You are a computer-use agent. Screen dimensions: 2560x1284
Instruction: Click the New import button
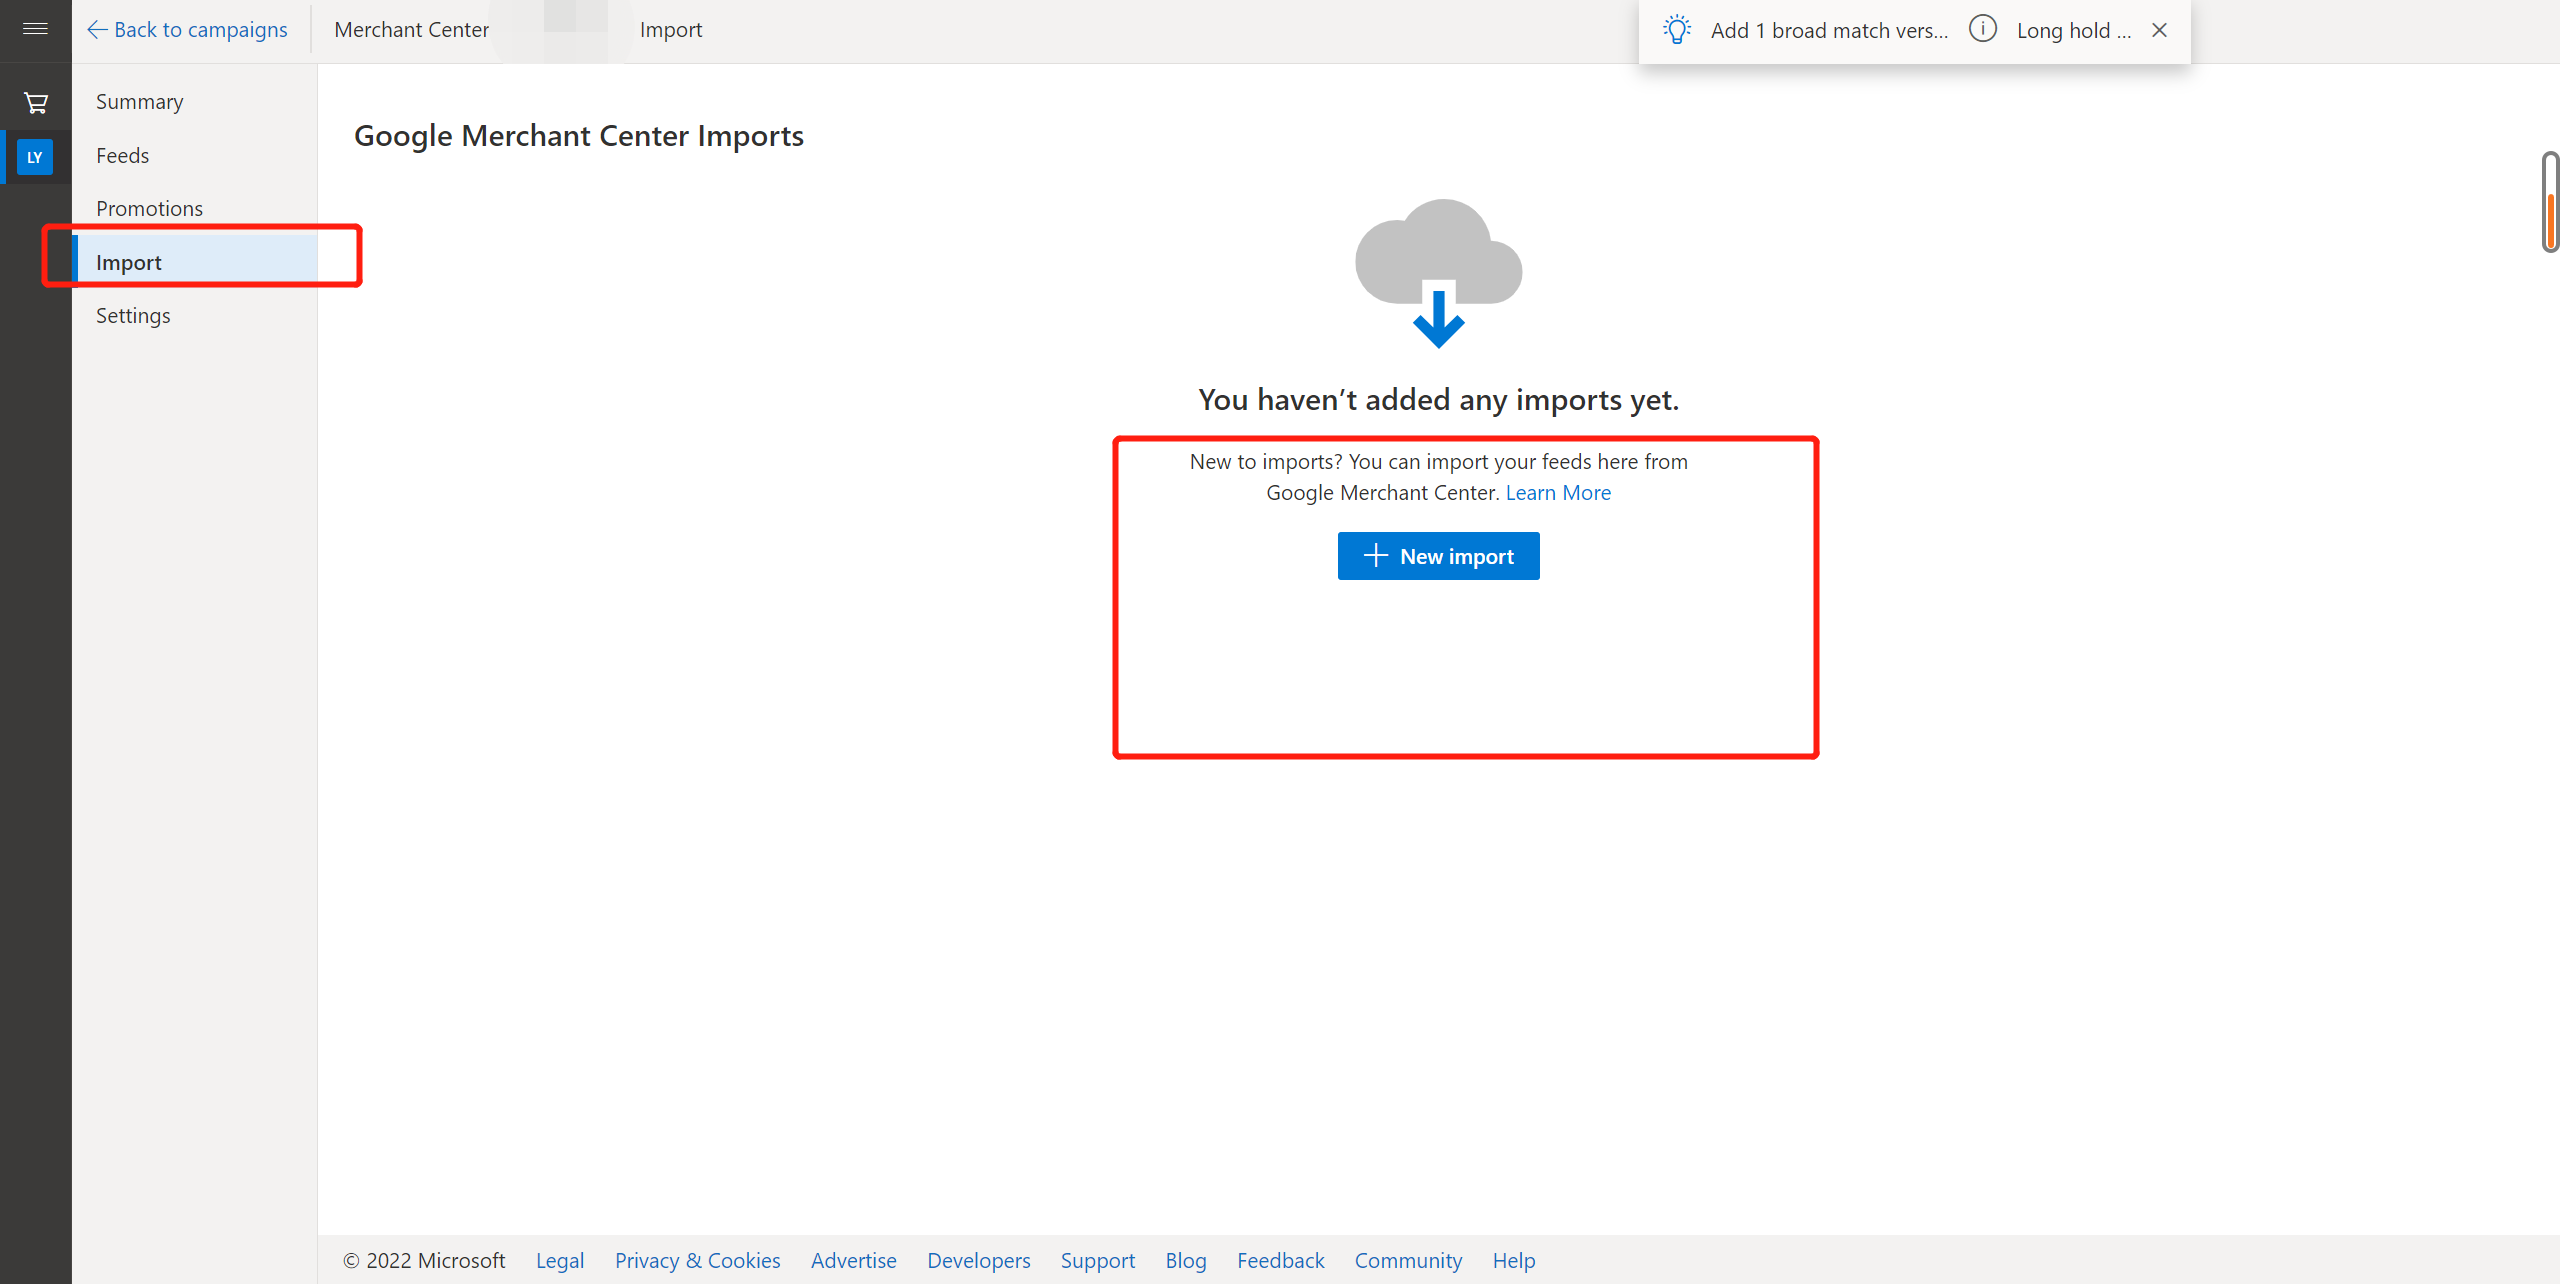pos(1438,556)
